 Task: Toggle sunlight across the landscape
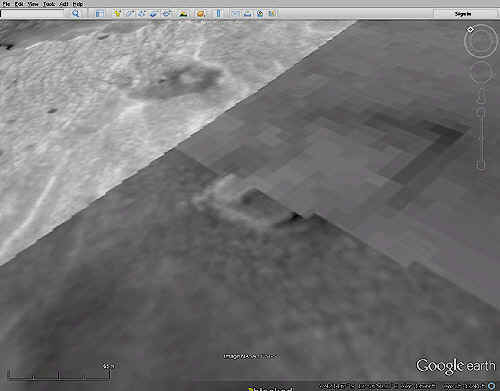pos(183,13)
